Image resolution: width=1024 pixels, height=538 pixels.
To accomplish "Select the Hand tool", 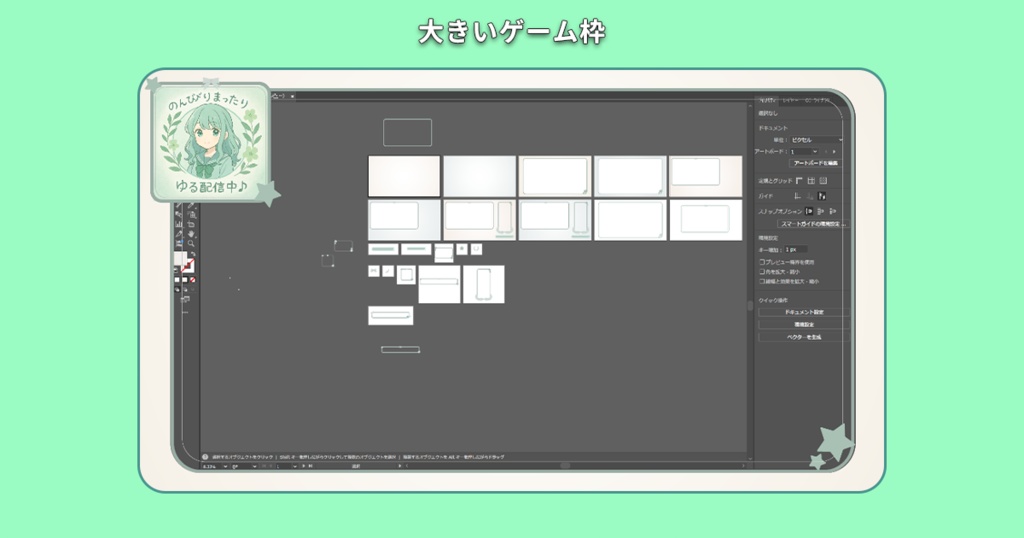I will (191, 234).
